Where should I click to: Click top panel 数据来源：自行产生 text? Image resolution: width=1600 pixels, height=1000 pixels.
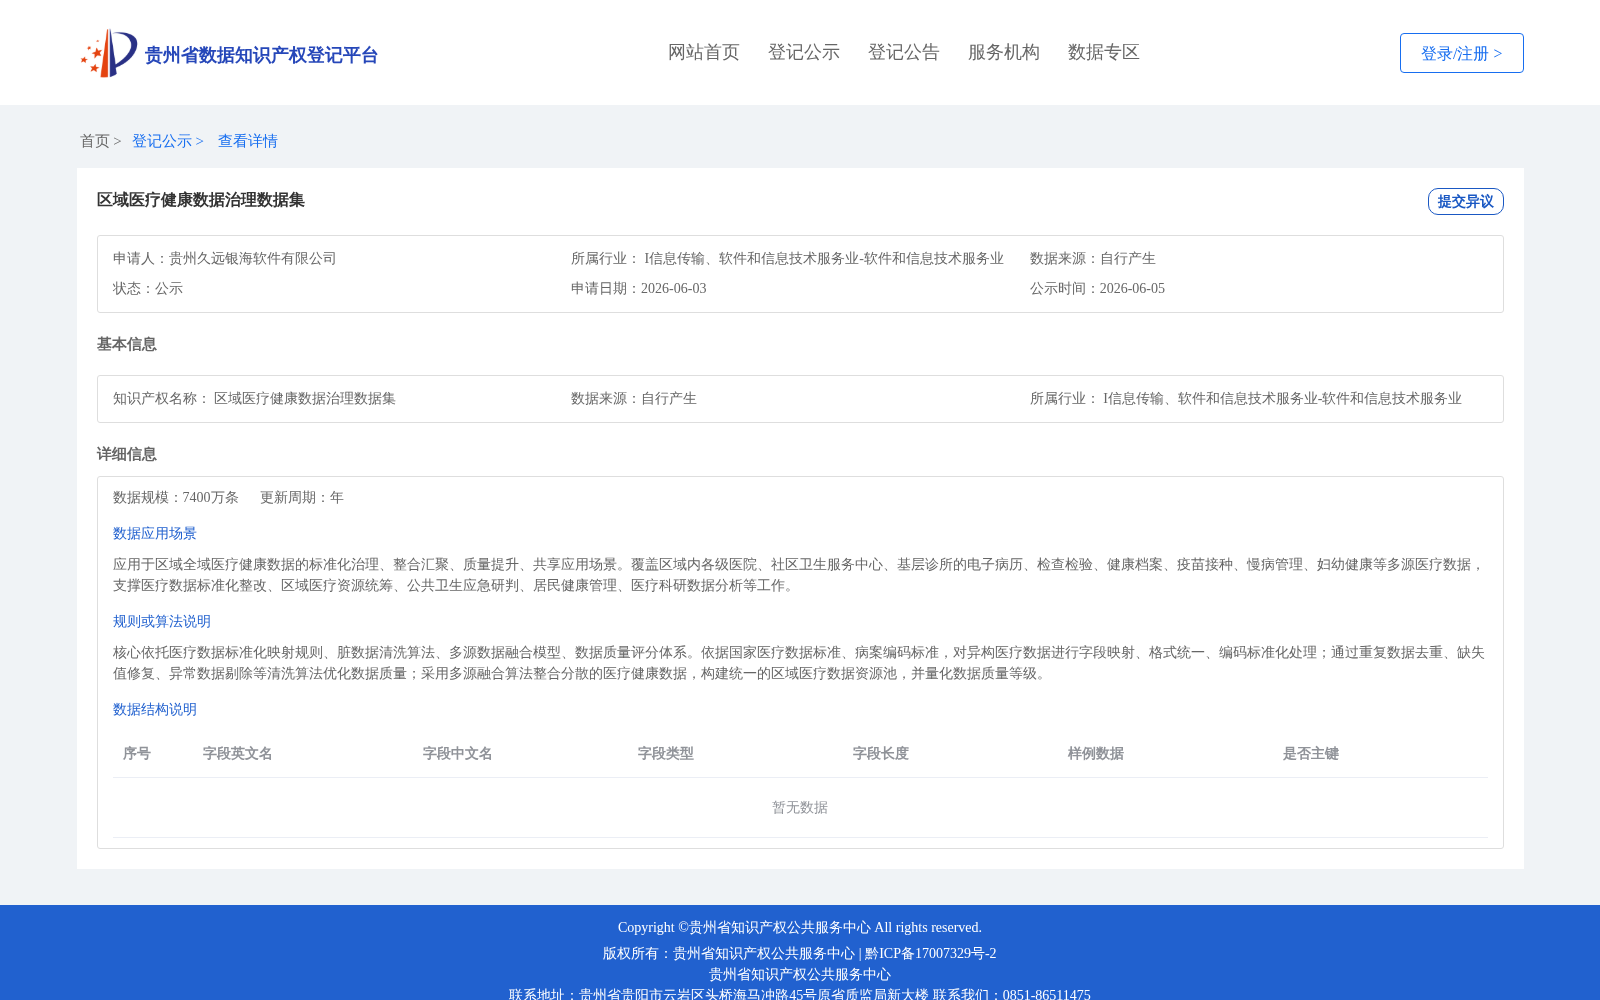tap(1093, 258)
